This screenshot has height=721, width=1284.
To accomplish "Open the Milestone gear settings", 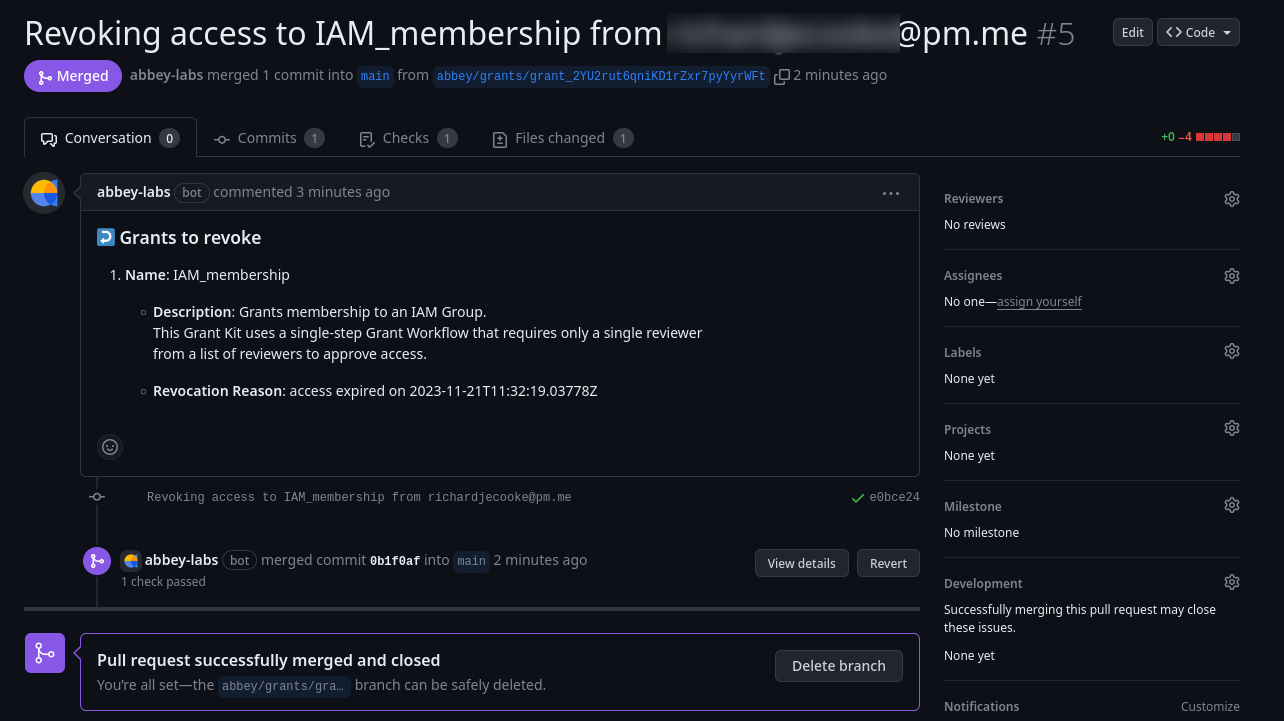I will coord(1232,506).
